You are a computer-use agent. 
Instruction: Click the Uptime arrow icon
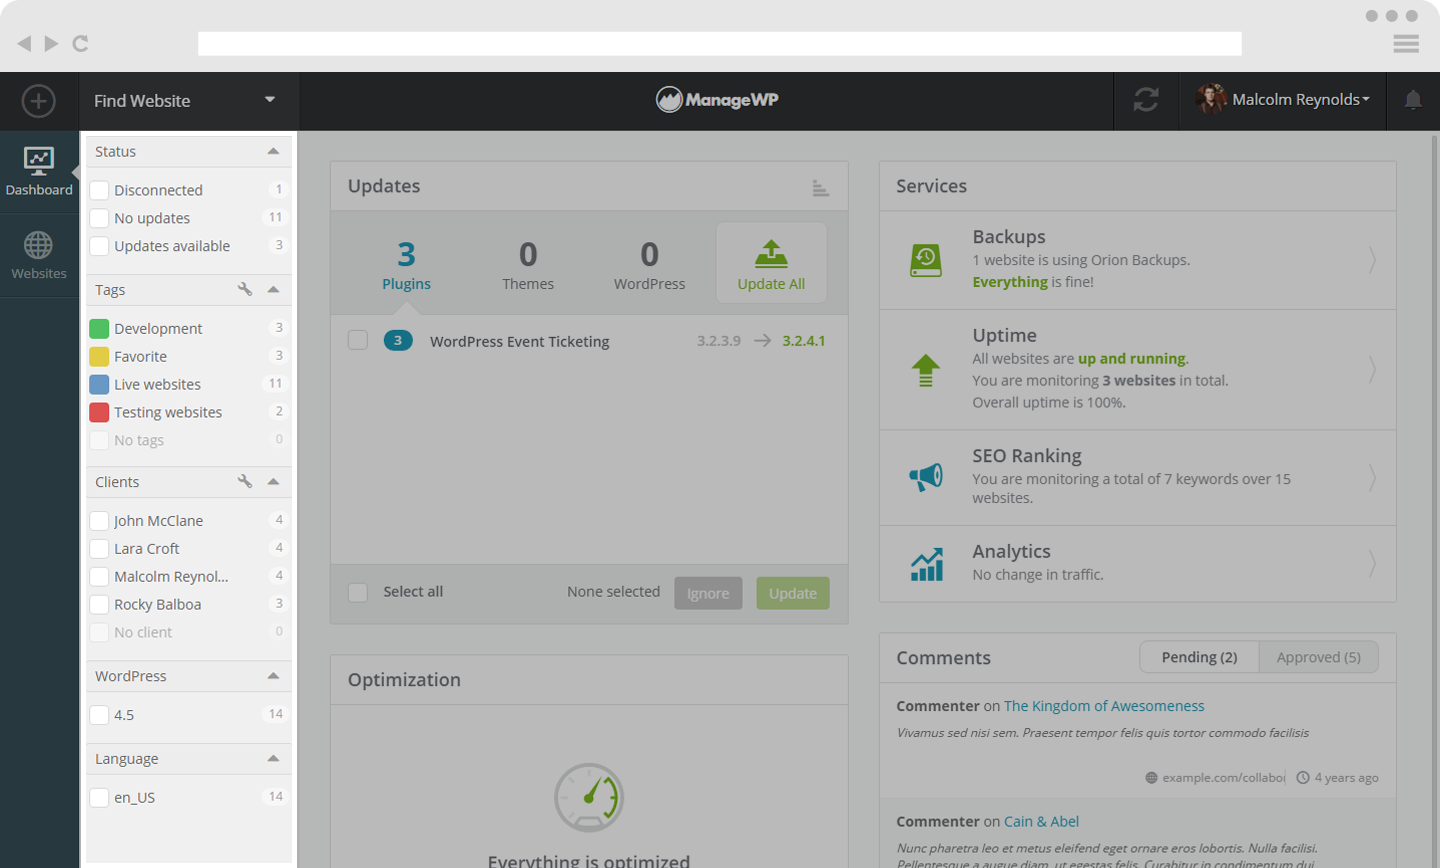(x=926, y=370)
